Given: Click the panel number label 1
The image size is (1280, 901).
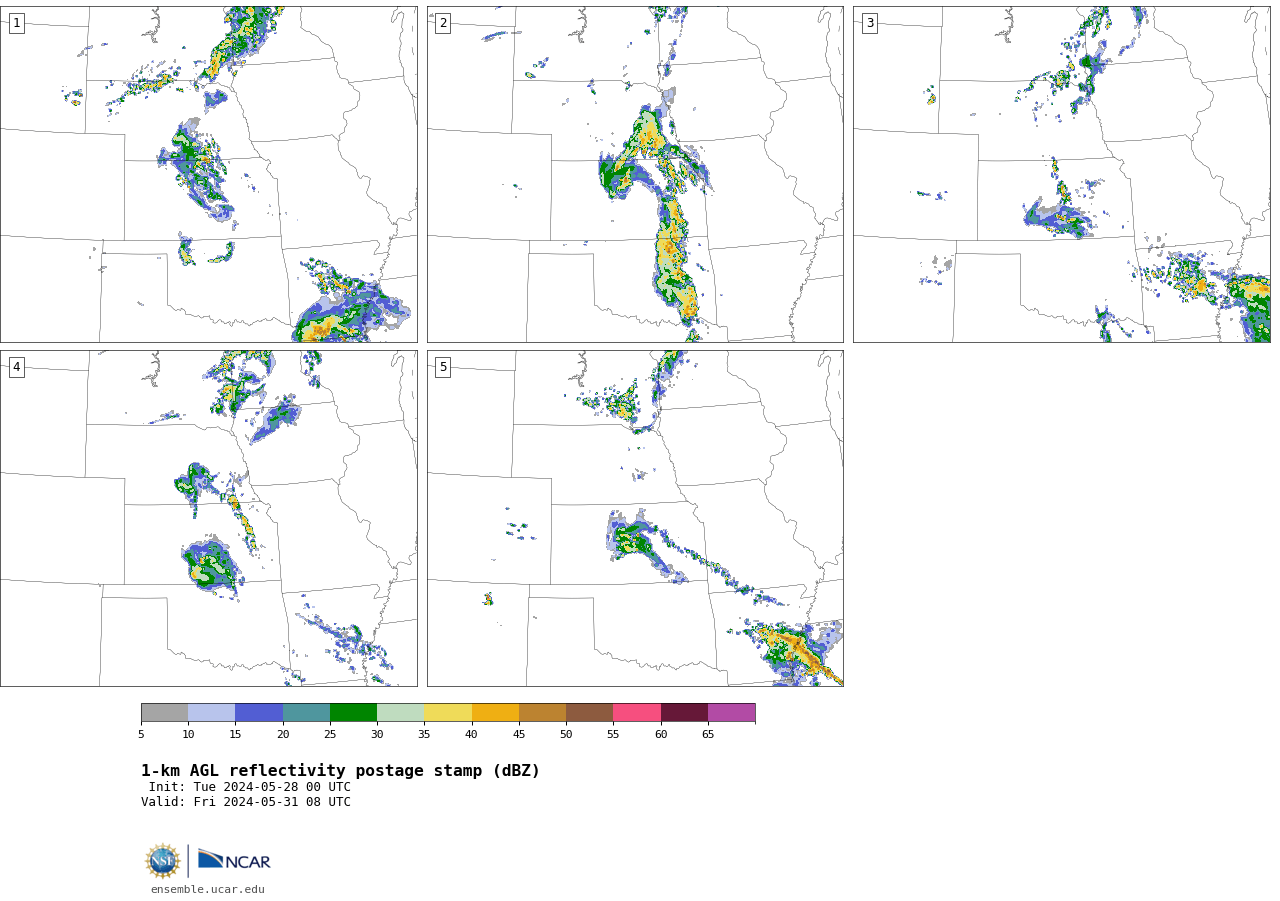Looking at the screenshot, I should click(x=16, y=23).
